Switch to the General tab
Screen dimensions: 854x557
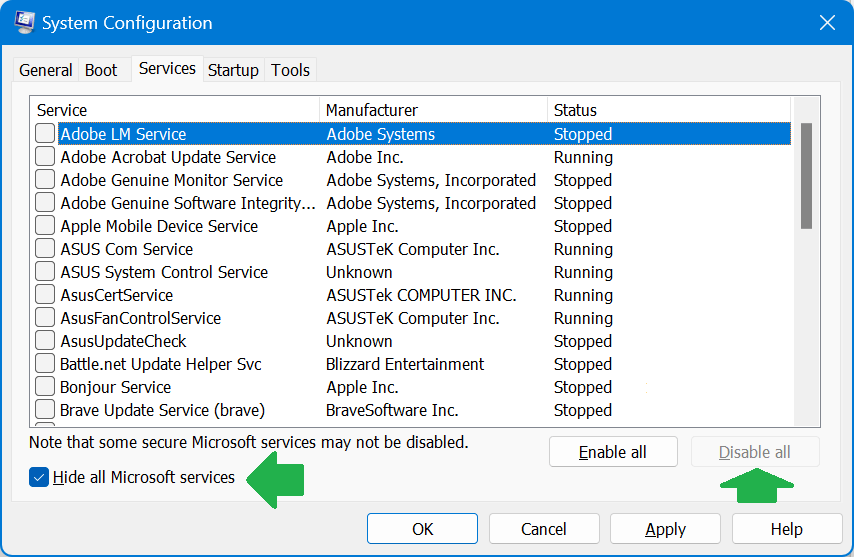[46, 70]
